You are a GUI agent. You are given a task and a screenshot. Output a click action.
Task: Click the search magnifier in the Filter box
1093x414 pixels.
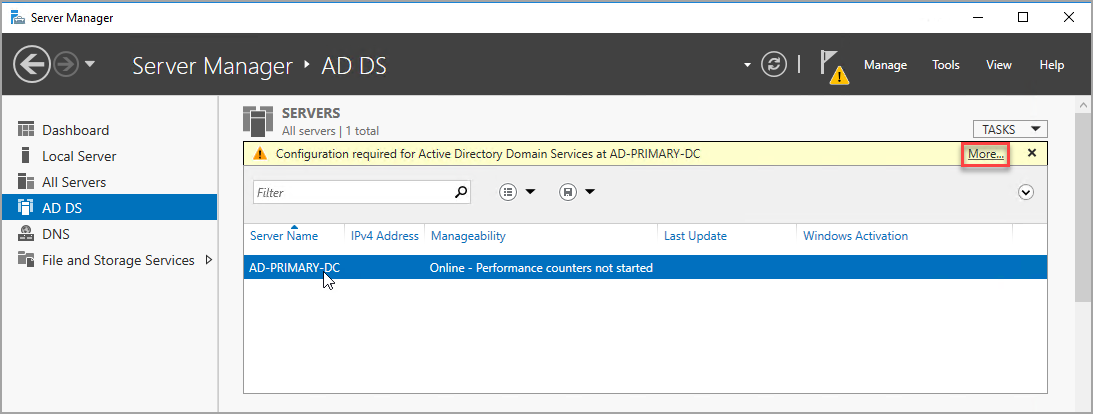pyautogui.click(x=460, y=192)
